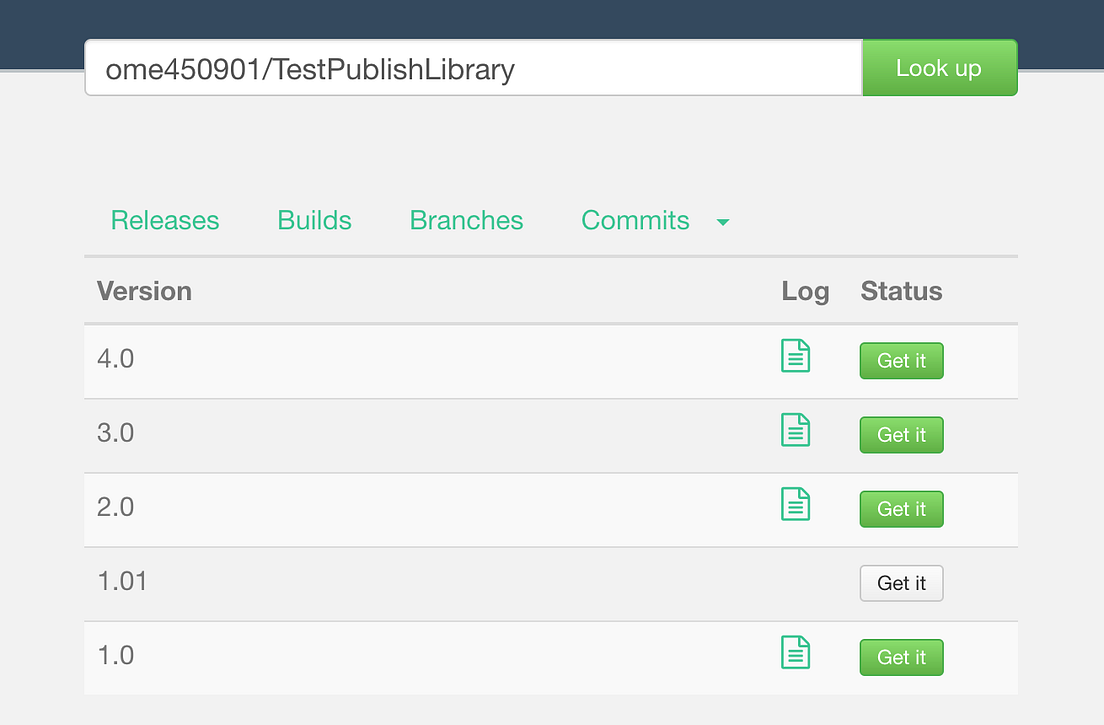Select the repository name input field
The image size is (1104, 725).
click(470, 68)
